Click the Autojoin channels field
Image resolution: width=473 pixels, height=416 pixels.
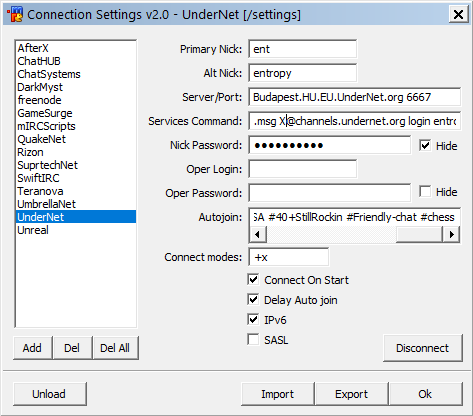coord(354,217)
